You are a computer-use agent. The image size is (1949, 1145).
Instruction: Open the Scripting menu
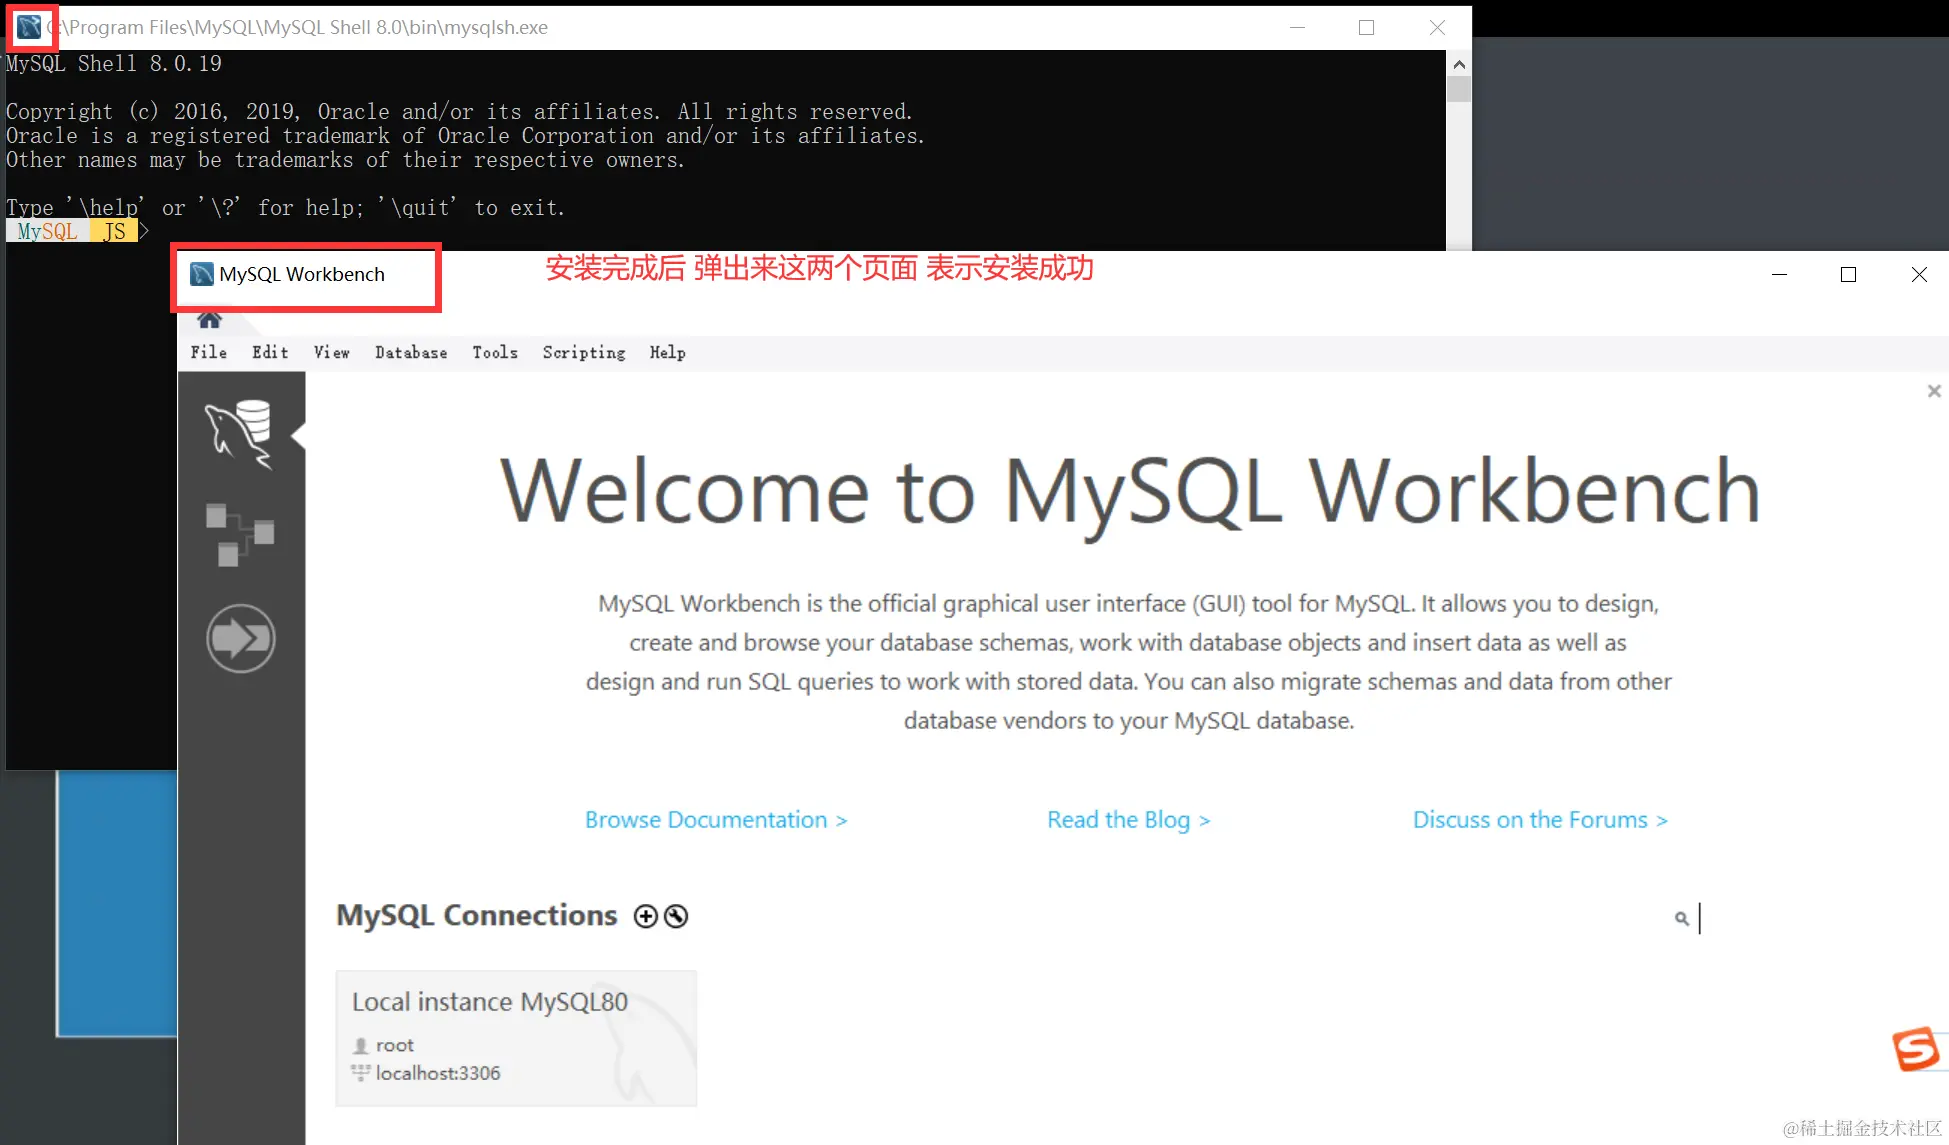(x=583, y=352)
